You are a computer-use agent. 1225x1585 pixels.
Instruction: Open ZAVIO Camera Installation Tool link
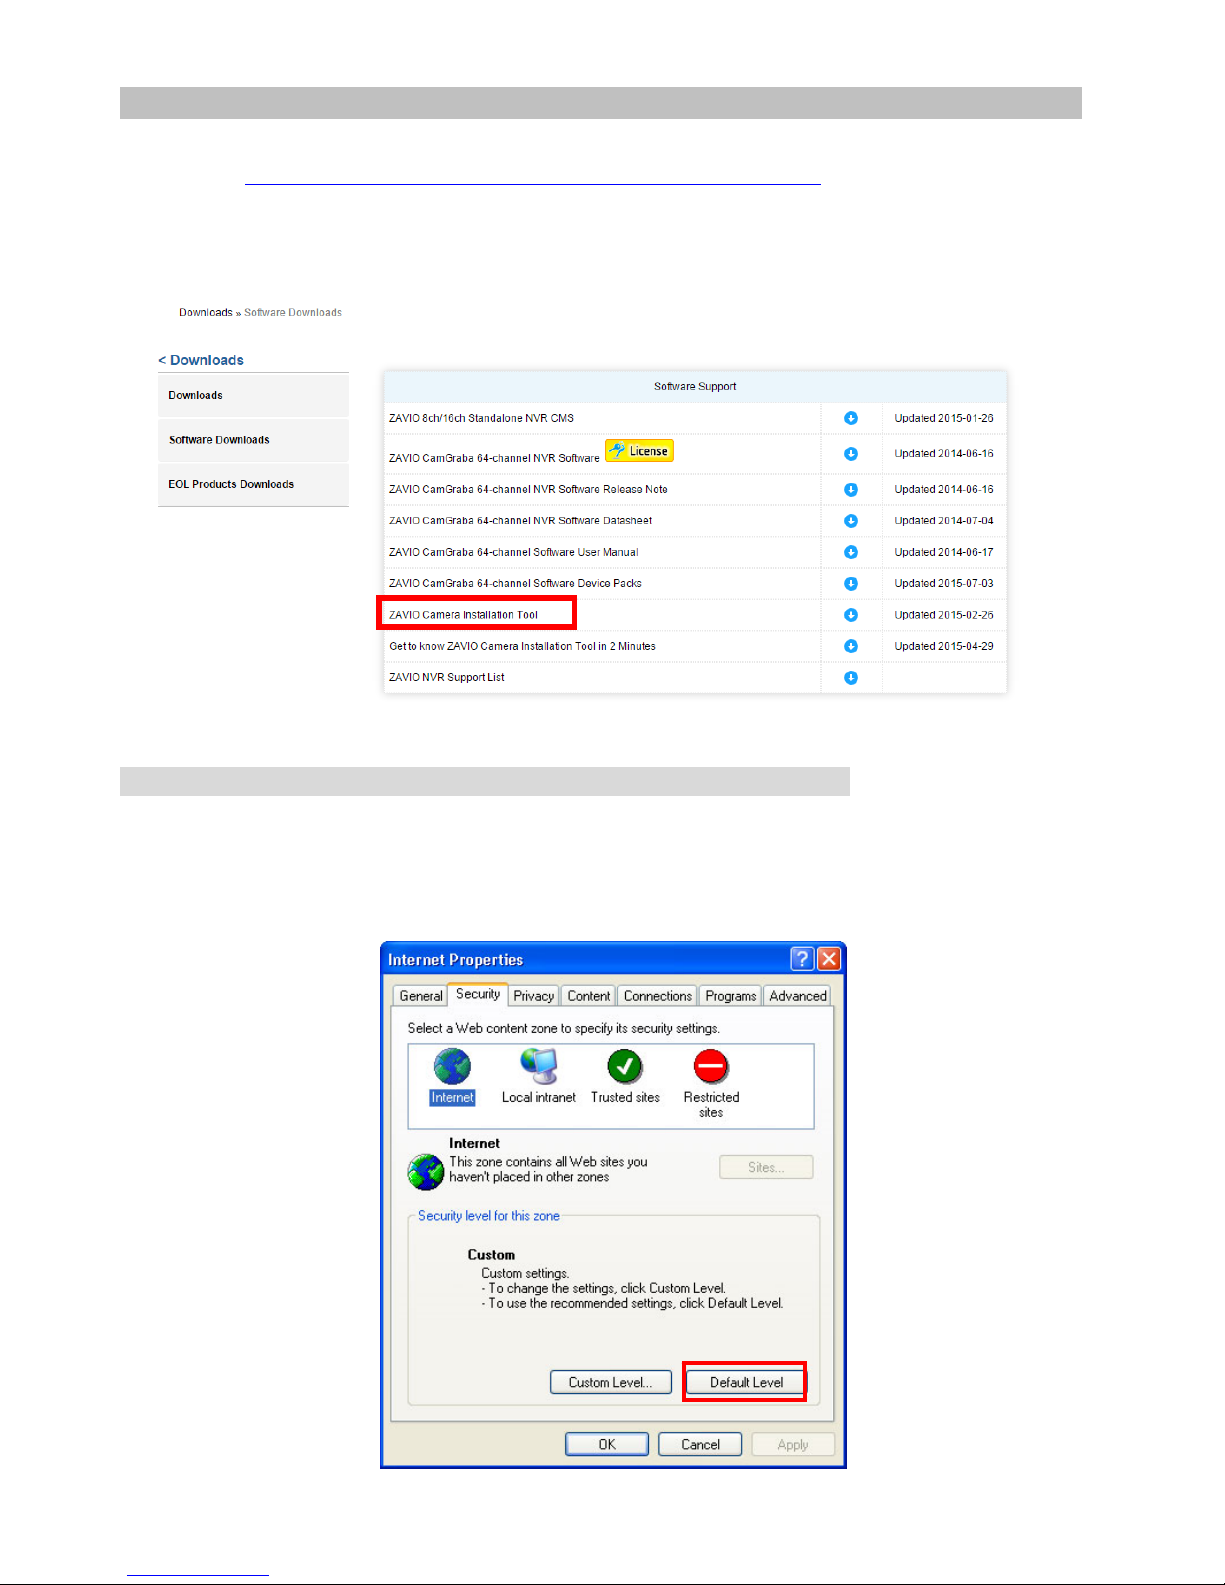(464, 615)
